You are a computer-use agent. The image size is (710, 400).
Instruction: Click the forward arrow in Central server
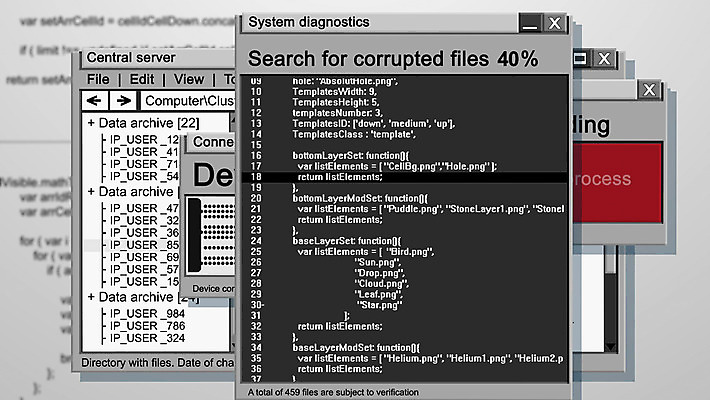point(122,101)
